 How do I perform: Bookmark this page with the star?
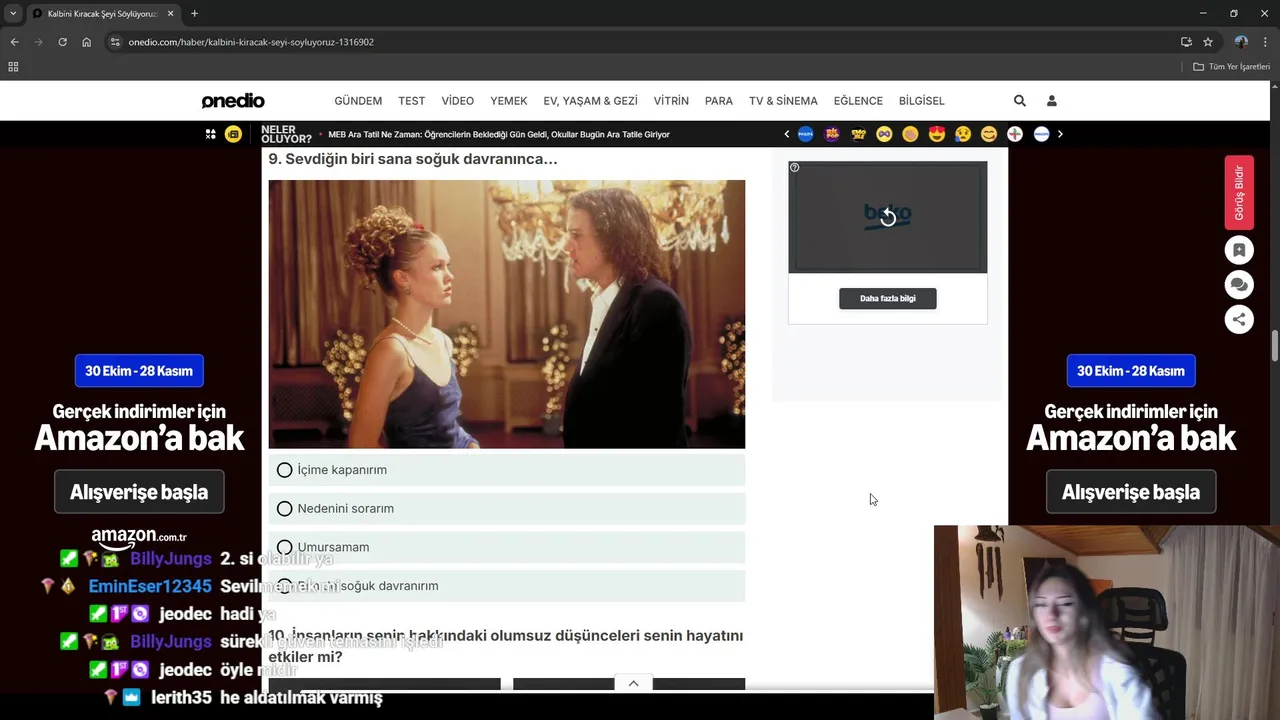1208,42
